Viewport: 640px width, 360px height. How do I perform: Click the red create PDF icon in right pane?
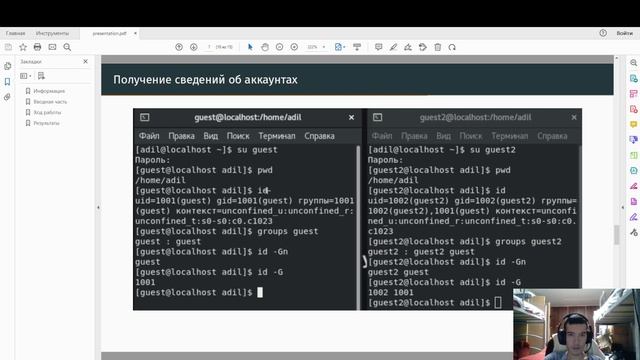(633, 109)
